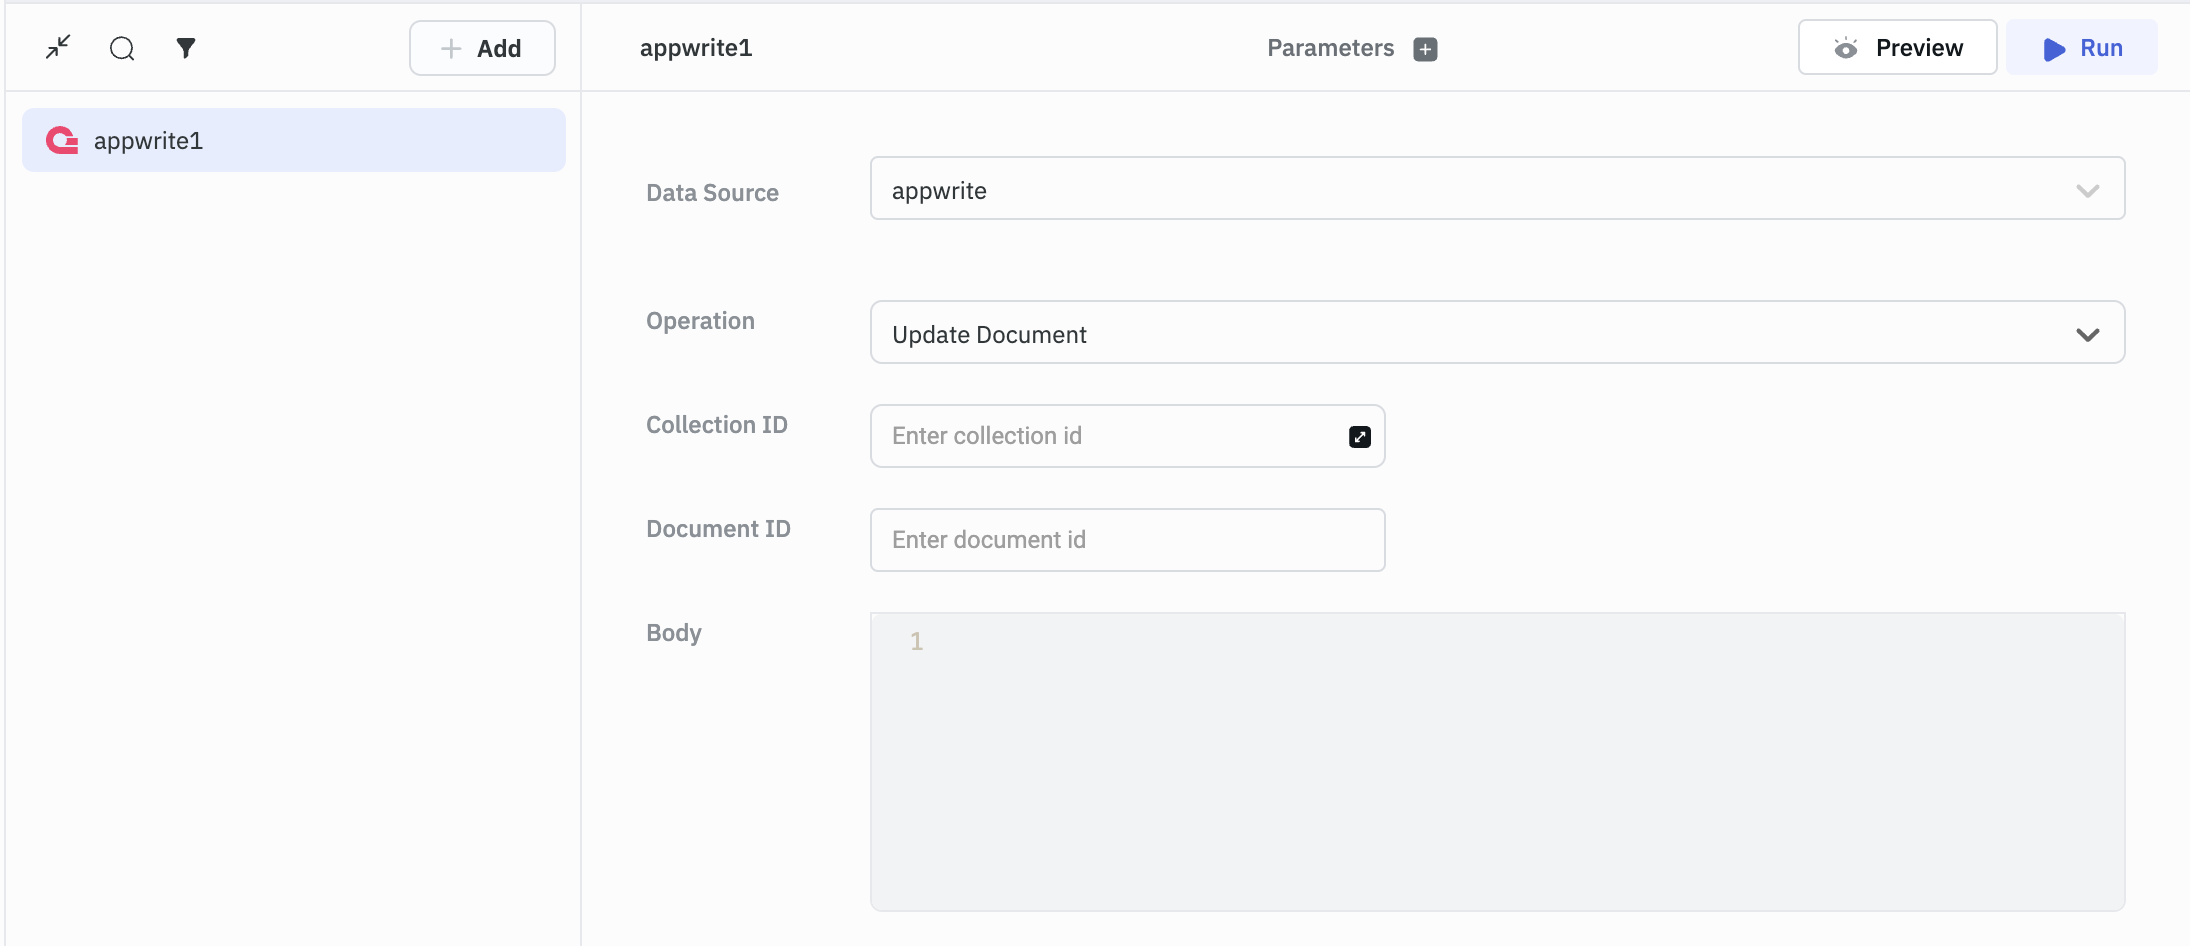Select the appwrite1 query in the left list
Image resolution: width=2190 pixels, height=946 pixels.
[x=294, y=141]
